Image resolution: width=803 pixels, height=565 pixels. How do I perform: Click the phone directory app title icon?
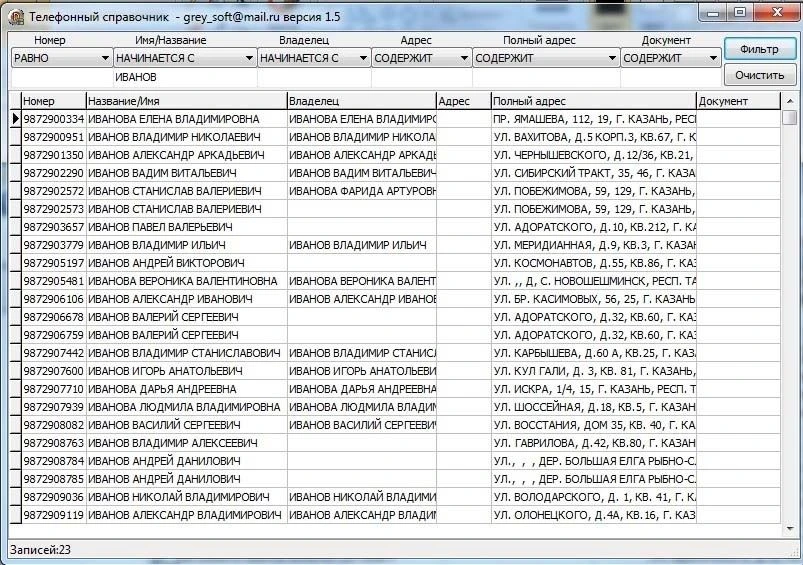tap(16, 17)
